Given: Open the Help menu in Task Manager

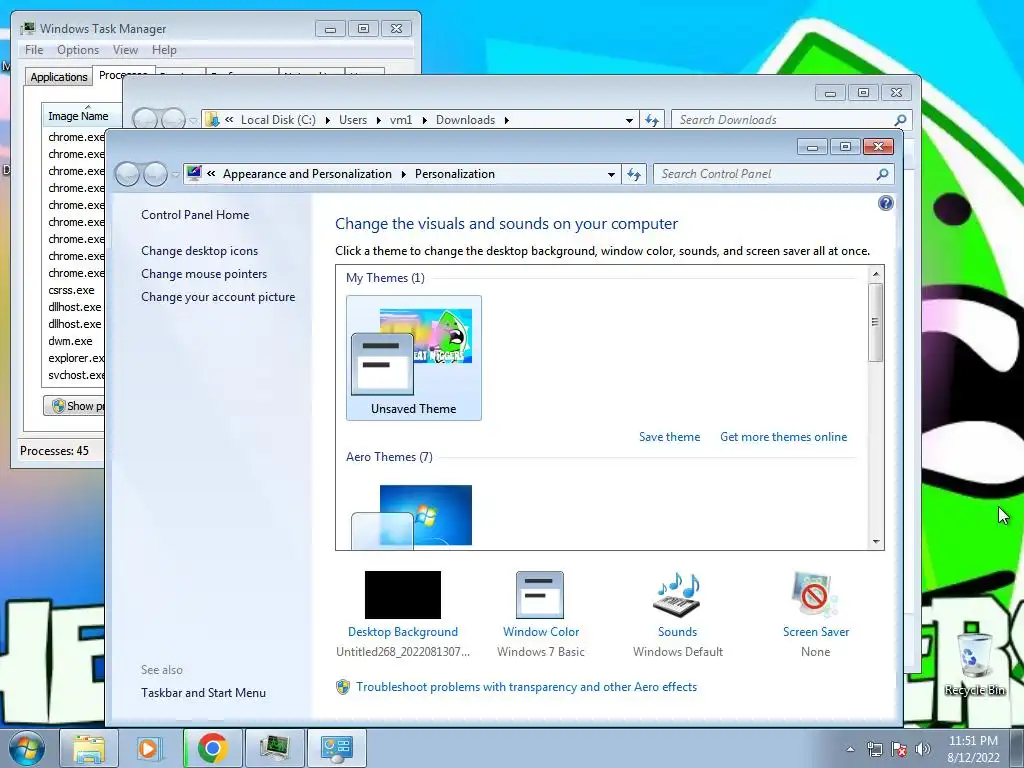Looking at the screenshot, I should [x=164, y=50].
